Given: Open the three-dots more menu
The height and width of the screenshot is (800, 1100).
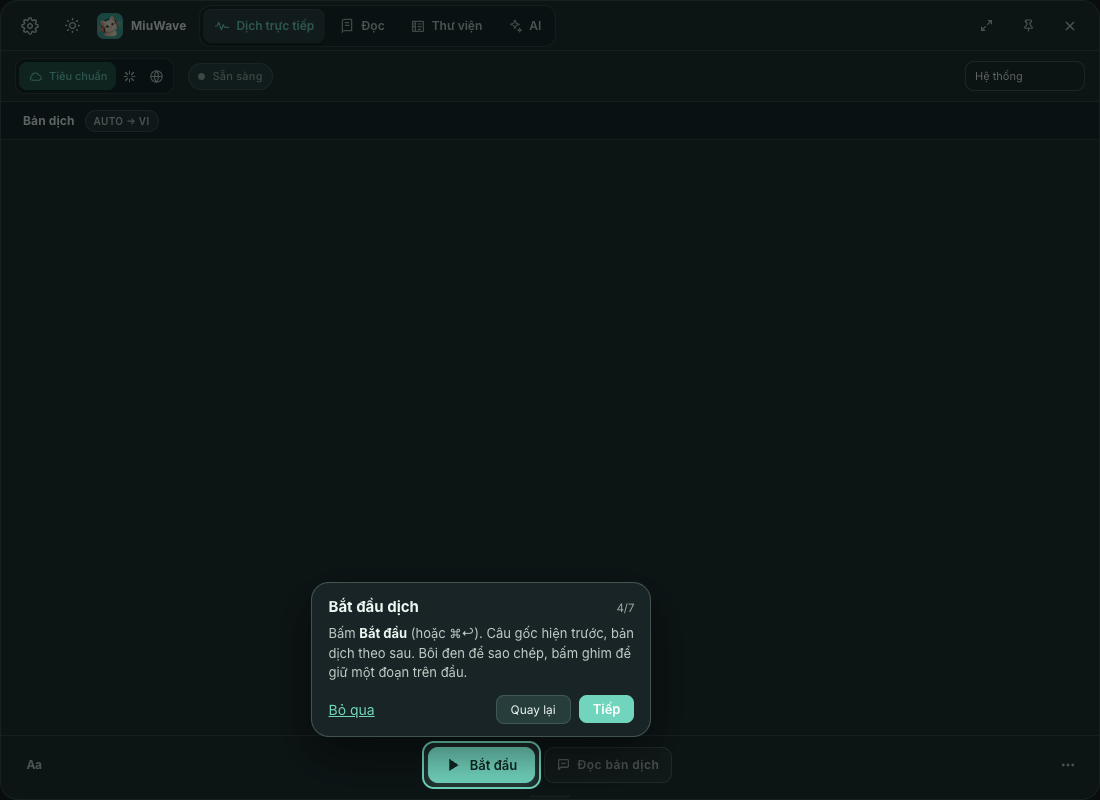Looking at the screenshot, I should click(1068, 765).
